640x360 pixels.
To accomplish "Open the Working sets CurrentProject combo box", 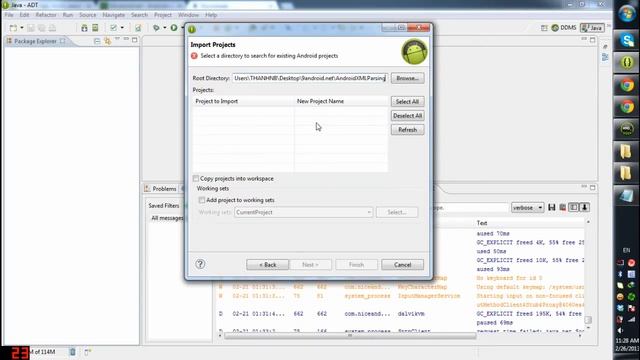I will tap(303, 212).
